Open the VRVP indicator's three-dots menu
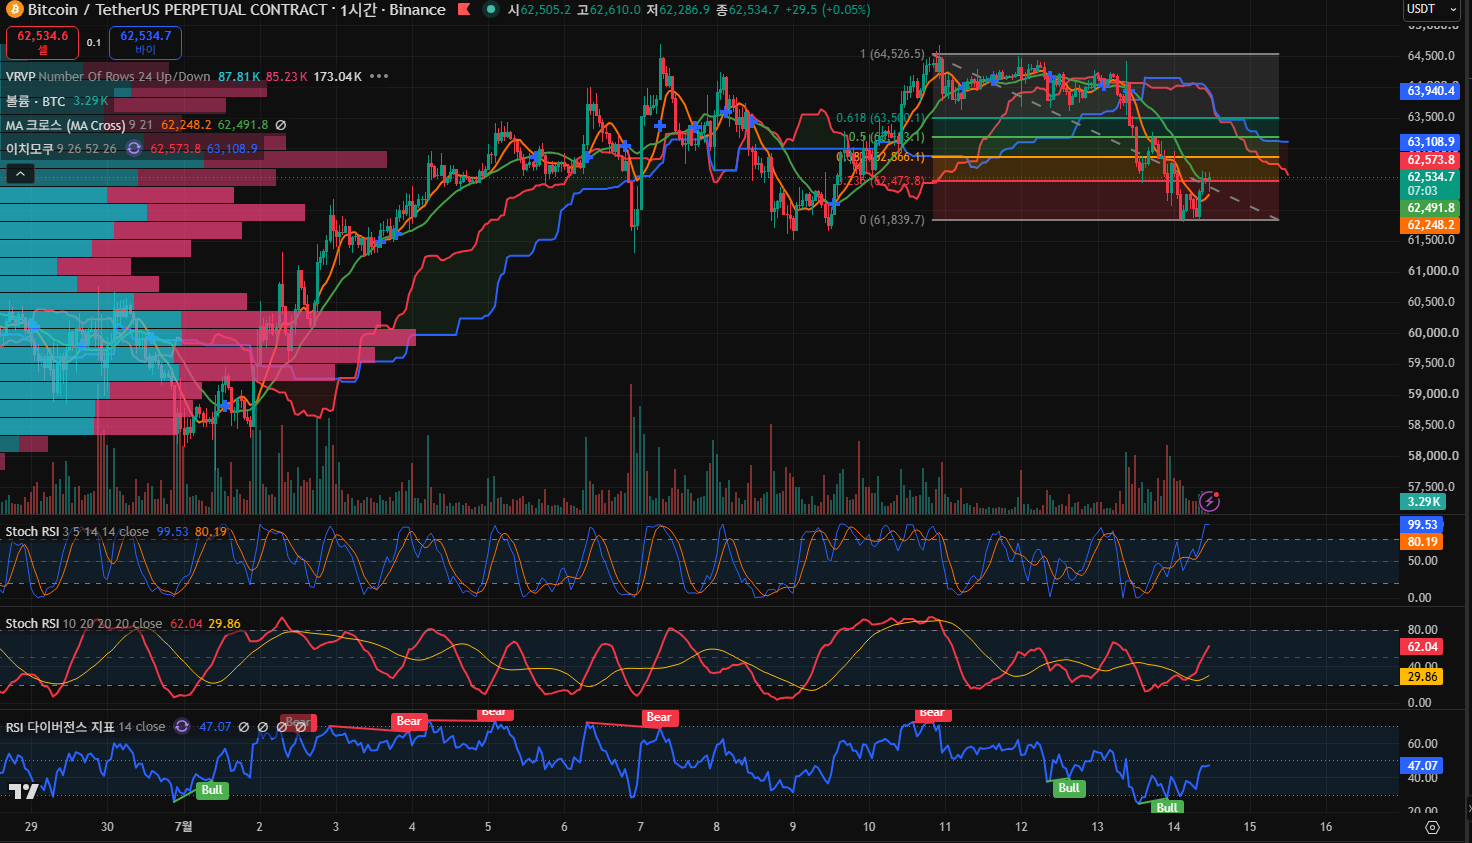1472x843 pixels. pyautogui.click(x=379, y=77)
